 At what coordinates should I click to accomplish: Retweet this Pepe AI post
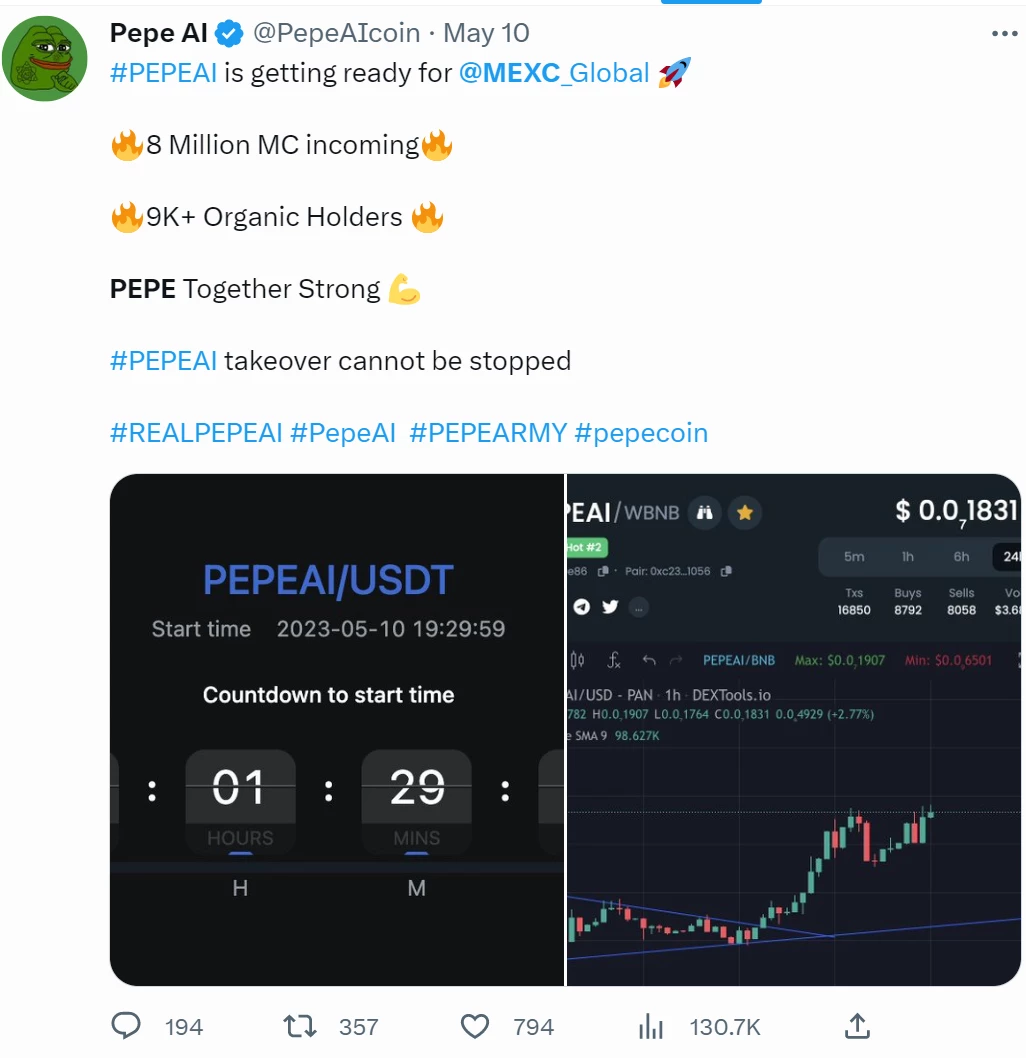[299, 1026]
